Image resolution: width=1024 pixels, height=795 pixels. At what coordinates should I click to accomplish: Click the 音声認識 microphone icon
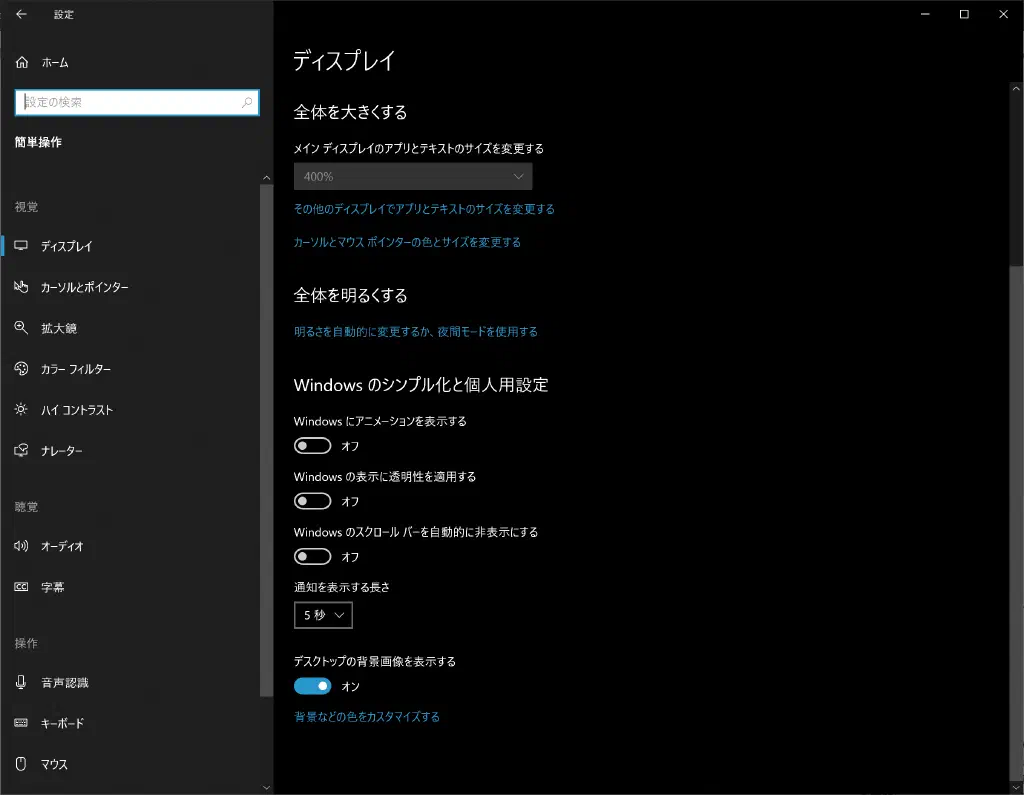click(x=22, y=682)
